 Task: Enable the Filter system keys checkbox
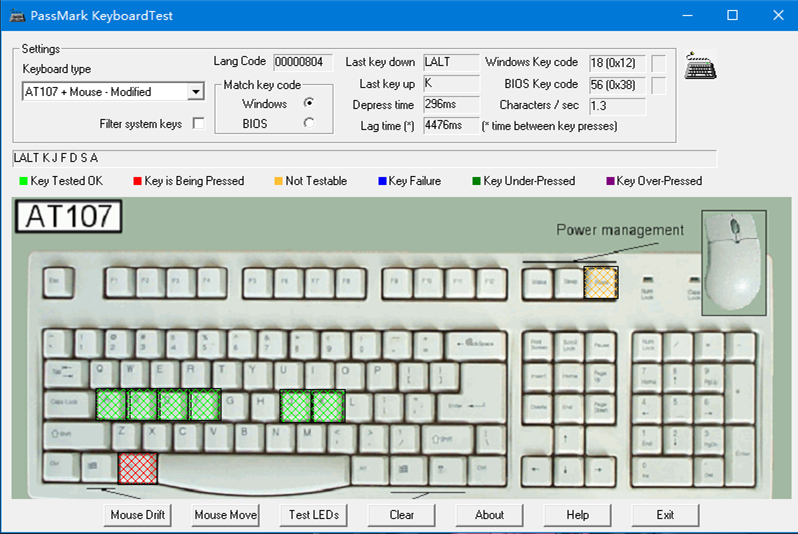[x=198, y=123]
